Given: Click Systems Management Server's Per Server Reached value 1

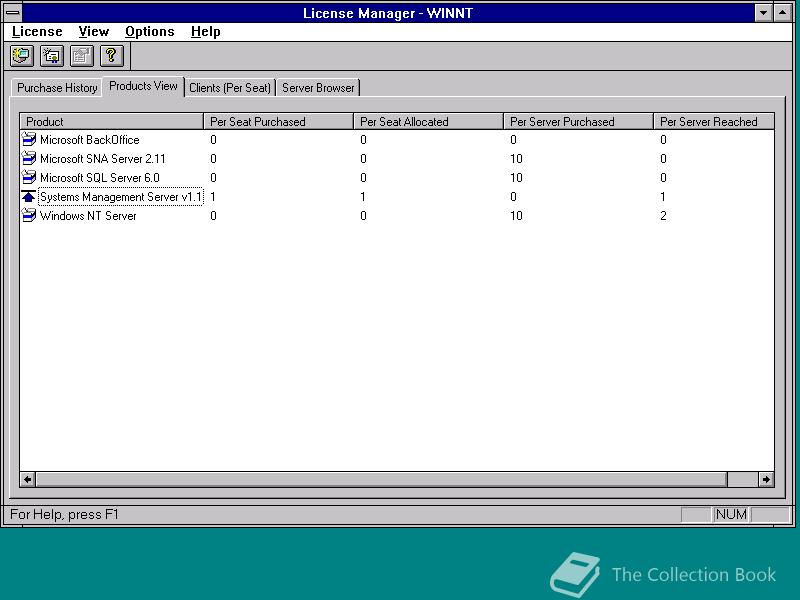Looking at the screenshot, I should click(662, 196).
